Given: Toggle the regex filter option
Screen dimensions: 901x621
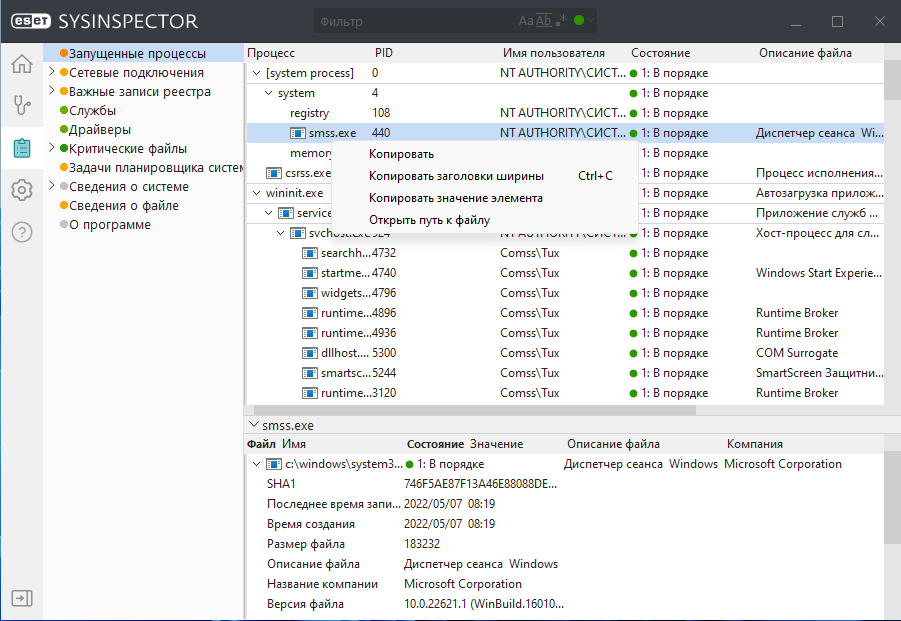Looking at the screenshot, I should (562, 21).
